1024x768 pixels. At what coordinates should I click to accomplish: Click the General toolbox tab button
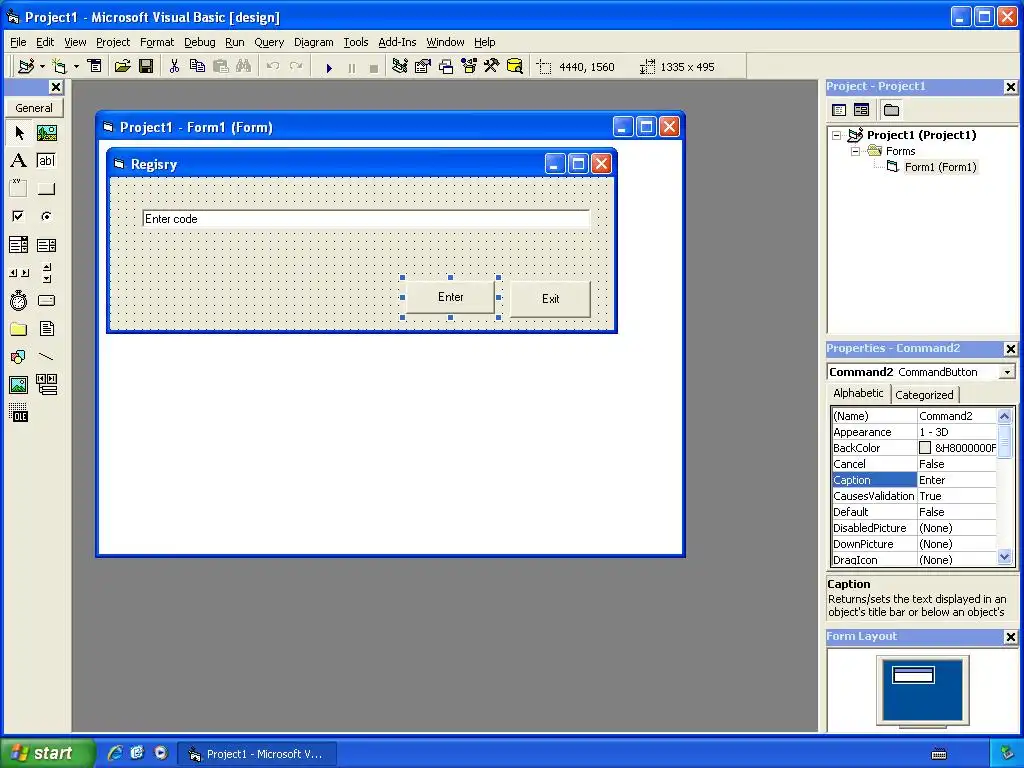[34, 108]
